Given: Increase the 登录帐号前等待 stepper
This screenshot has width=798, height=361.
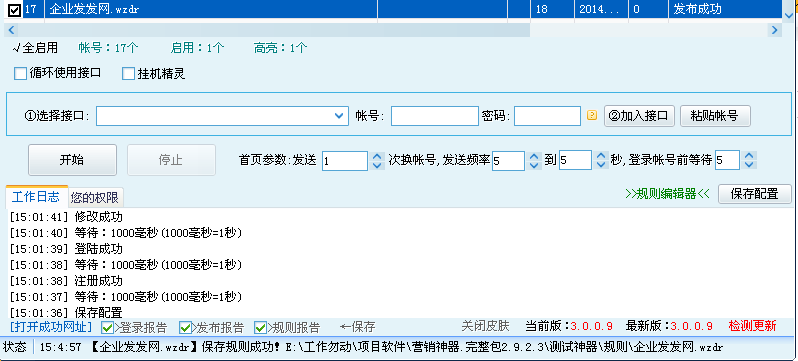Looking at the screenshot, I should (749, 156).
